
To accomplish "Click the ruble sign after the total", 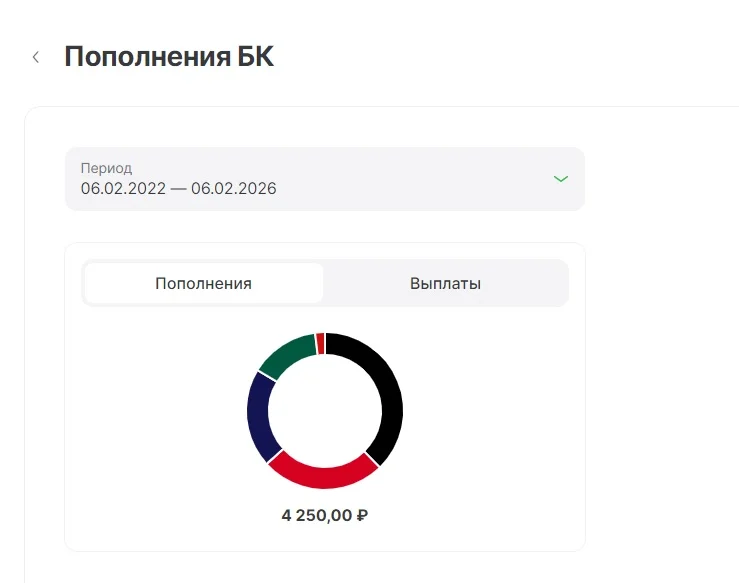I will [x=362, y=515].
